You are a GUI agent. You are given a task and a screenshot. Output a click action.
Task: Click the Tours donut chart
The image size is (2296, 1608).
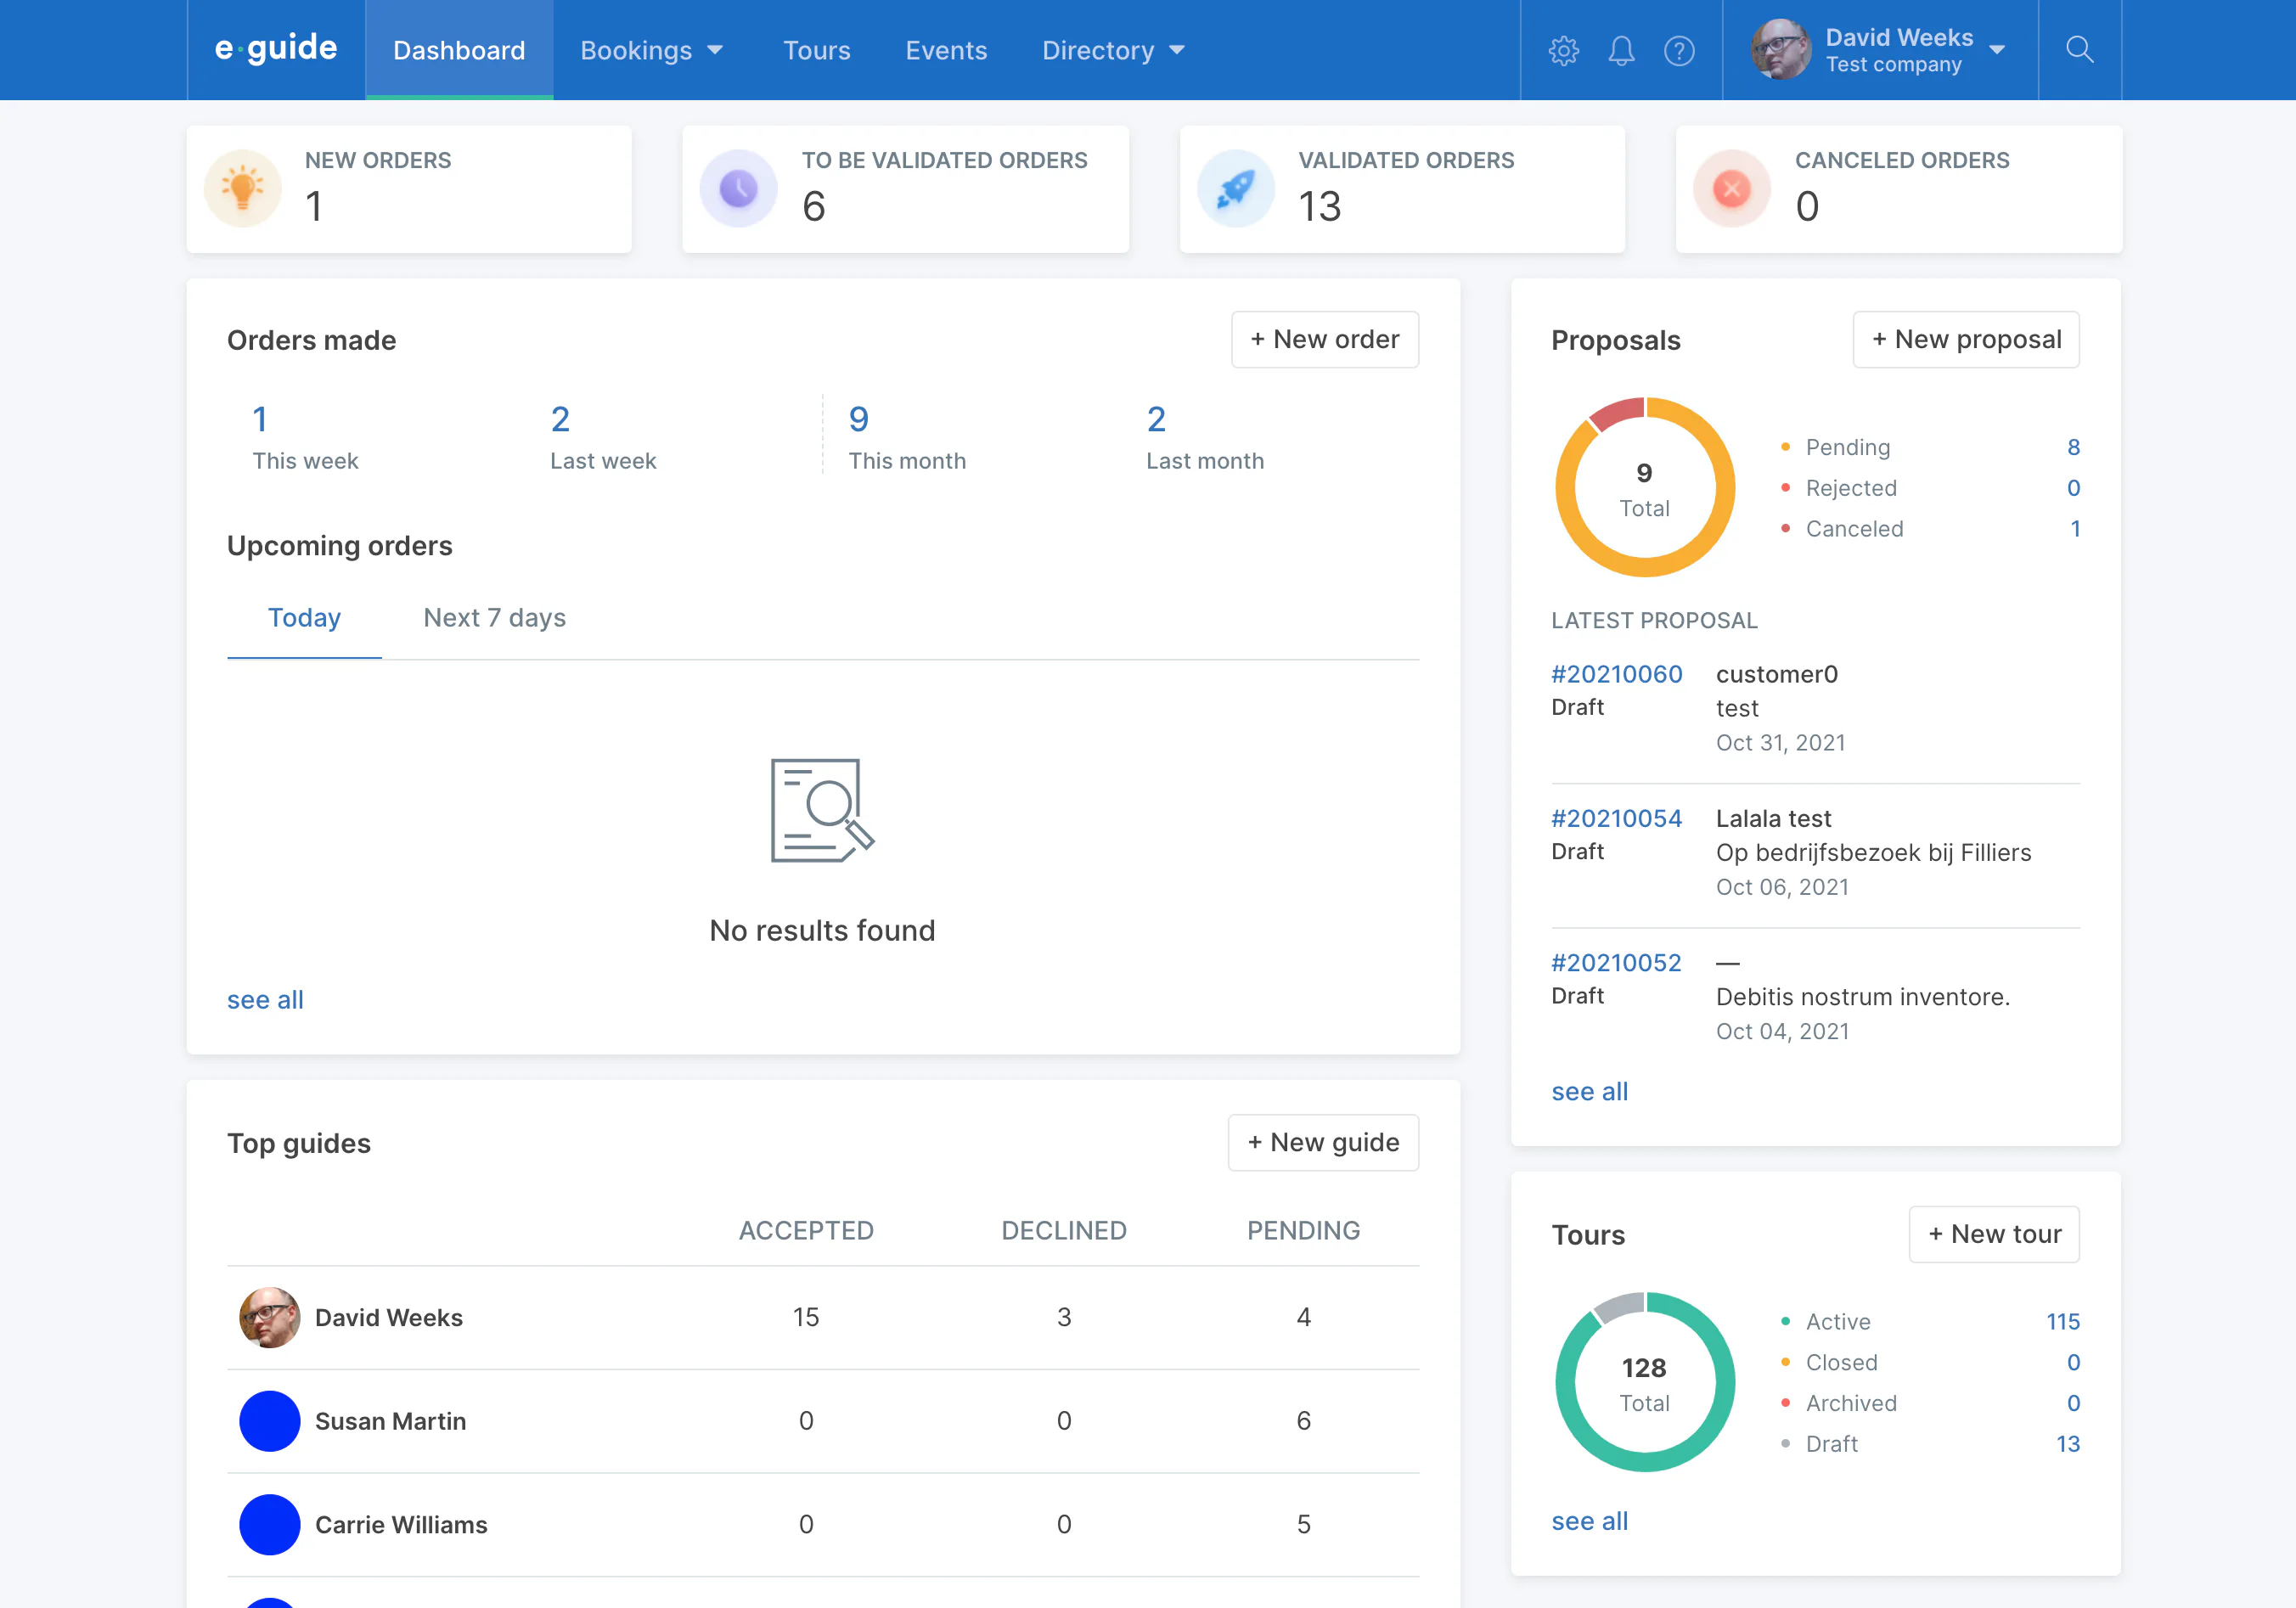1645,1382
